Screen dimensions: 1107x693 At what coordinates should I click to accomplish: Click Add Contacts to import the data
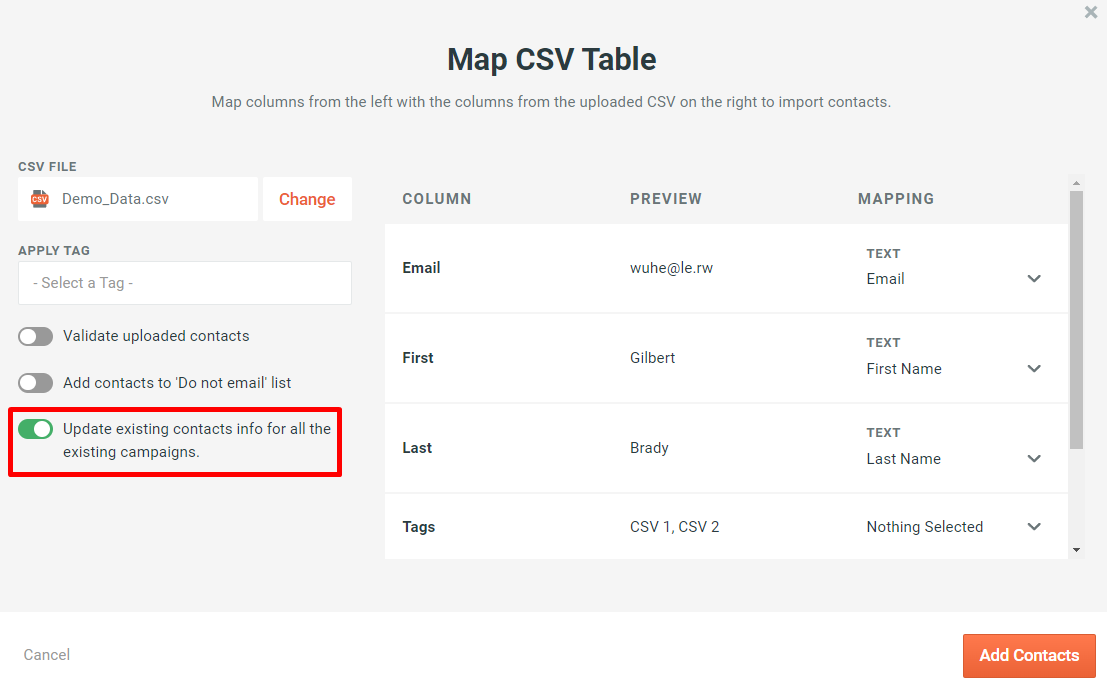coord(1029,655)
